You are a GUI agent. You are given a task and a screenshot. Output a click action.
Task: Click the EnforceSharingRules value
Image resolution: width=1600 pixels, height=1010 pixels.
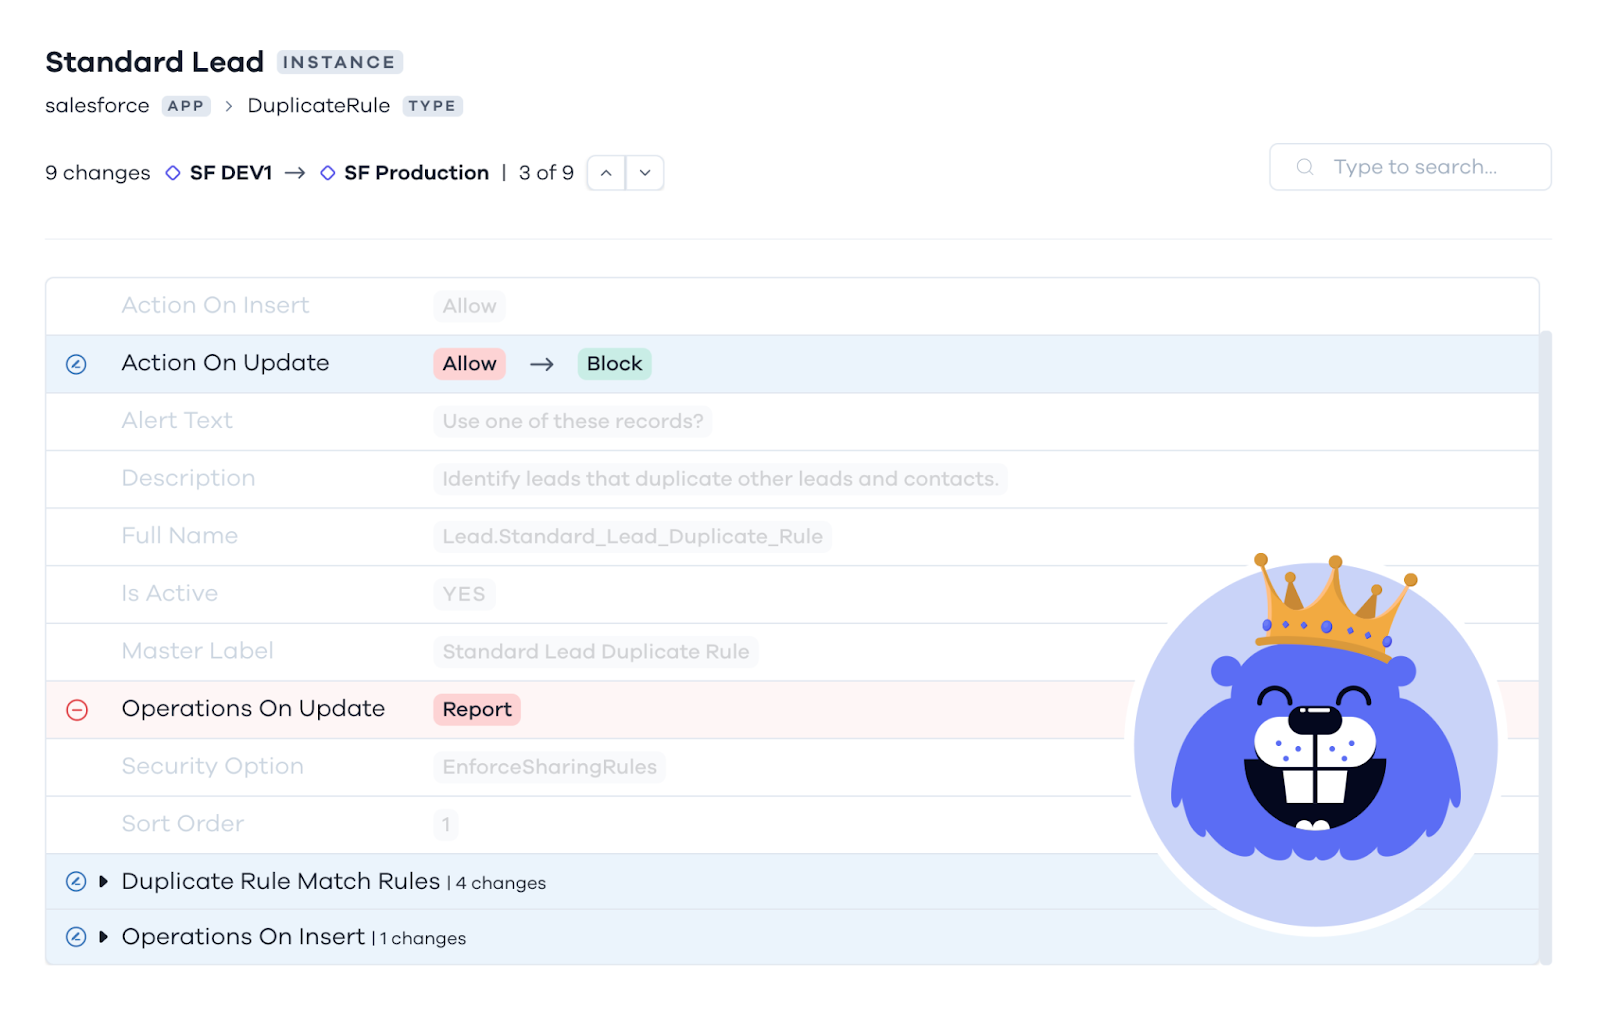(549, 767)
